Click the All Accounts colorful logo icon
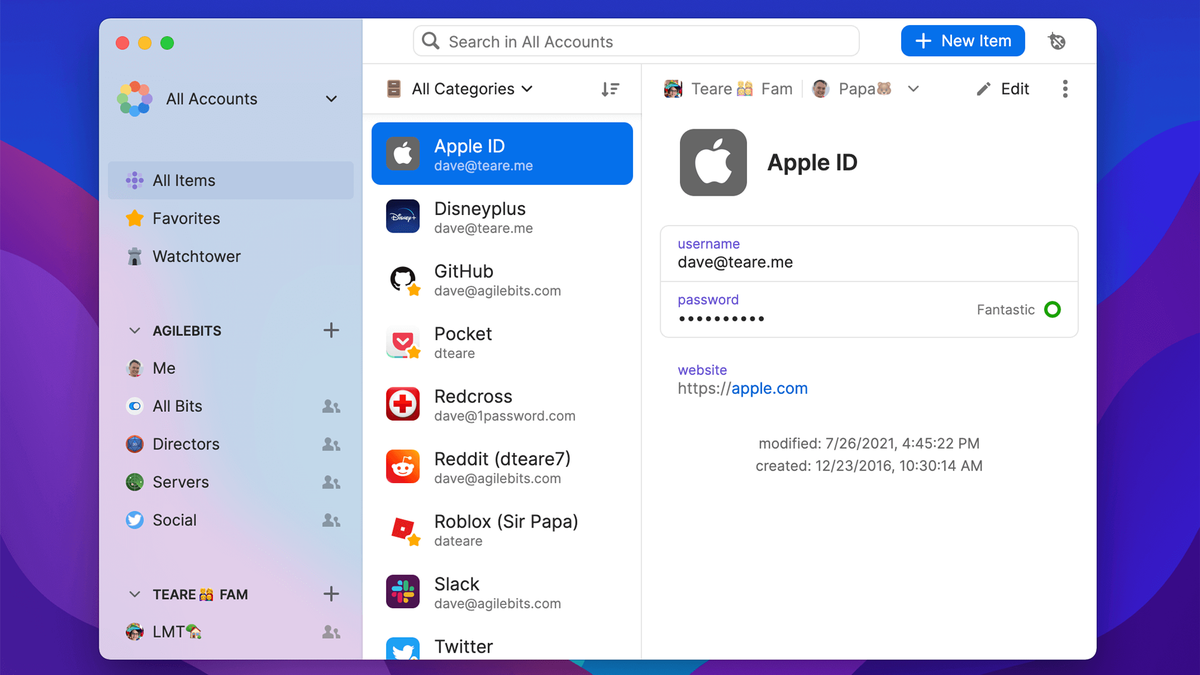The width and height of the screenshot is (1200, 675). pyautogui.click(x=134, y=98)
